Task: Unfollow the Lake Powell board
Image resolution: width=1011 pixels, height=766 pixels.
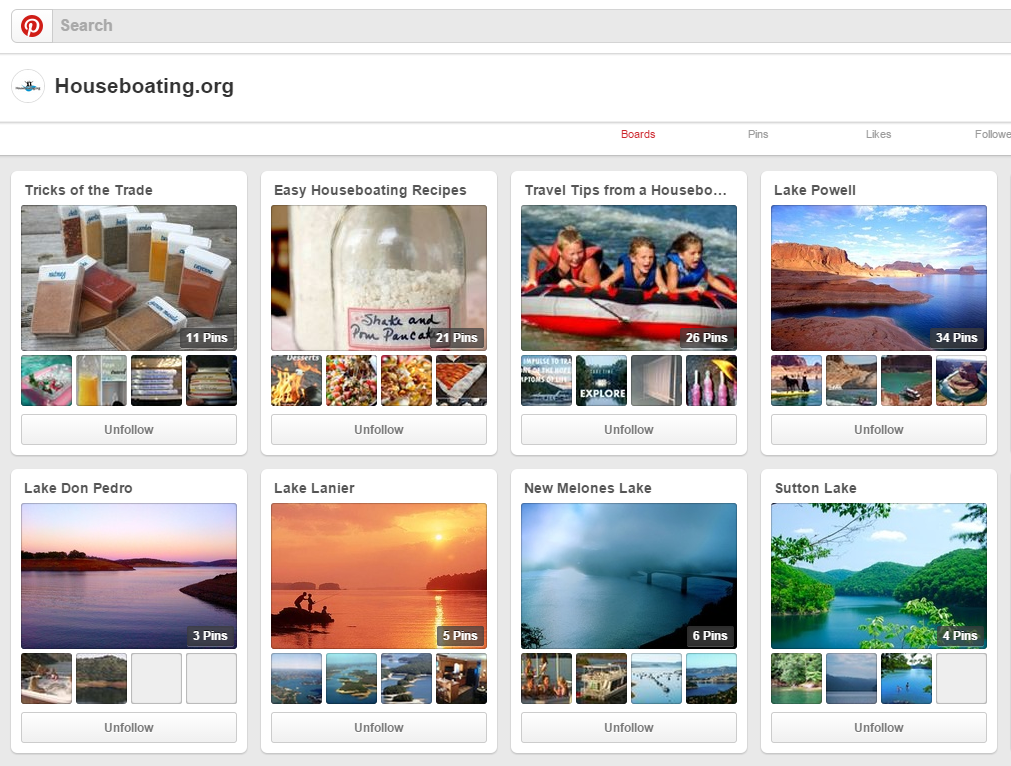Action: click(x=879, y=429)
